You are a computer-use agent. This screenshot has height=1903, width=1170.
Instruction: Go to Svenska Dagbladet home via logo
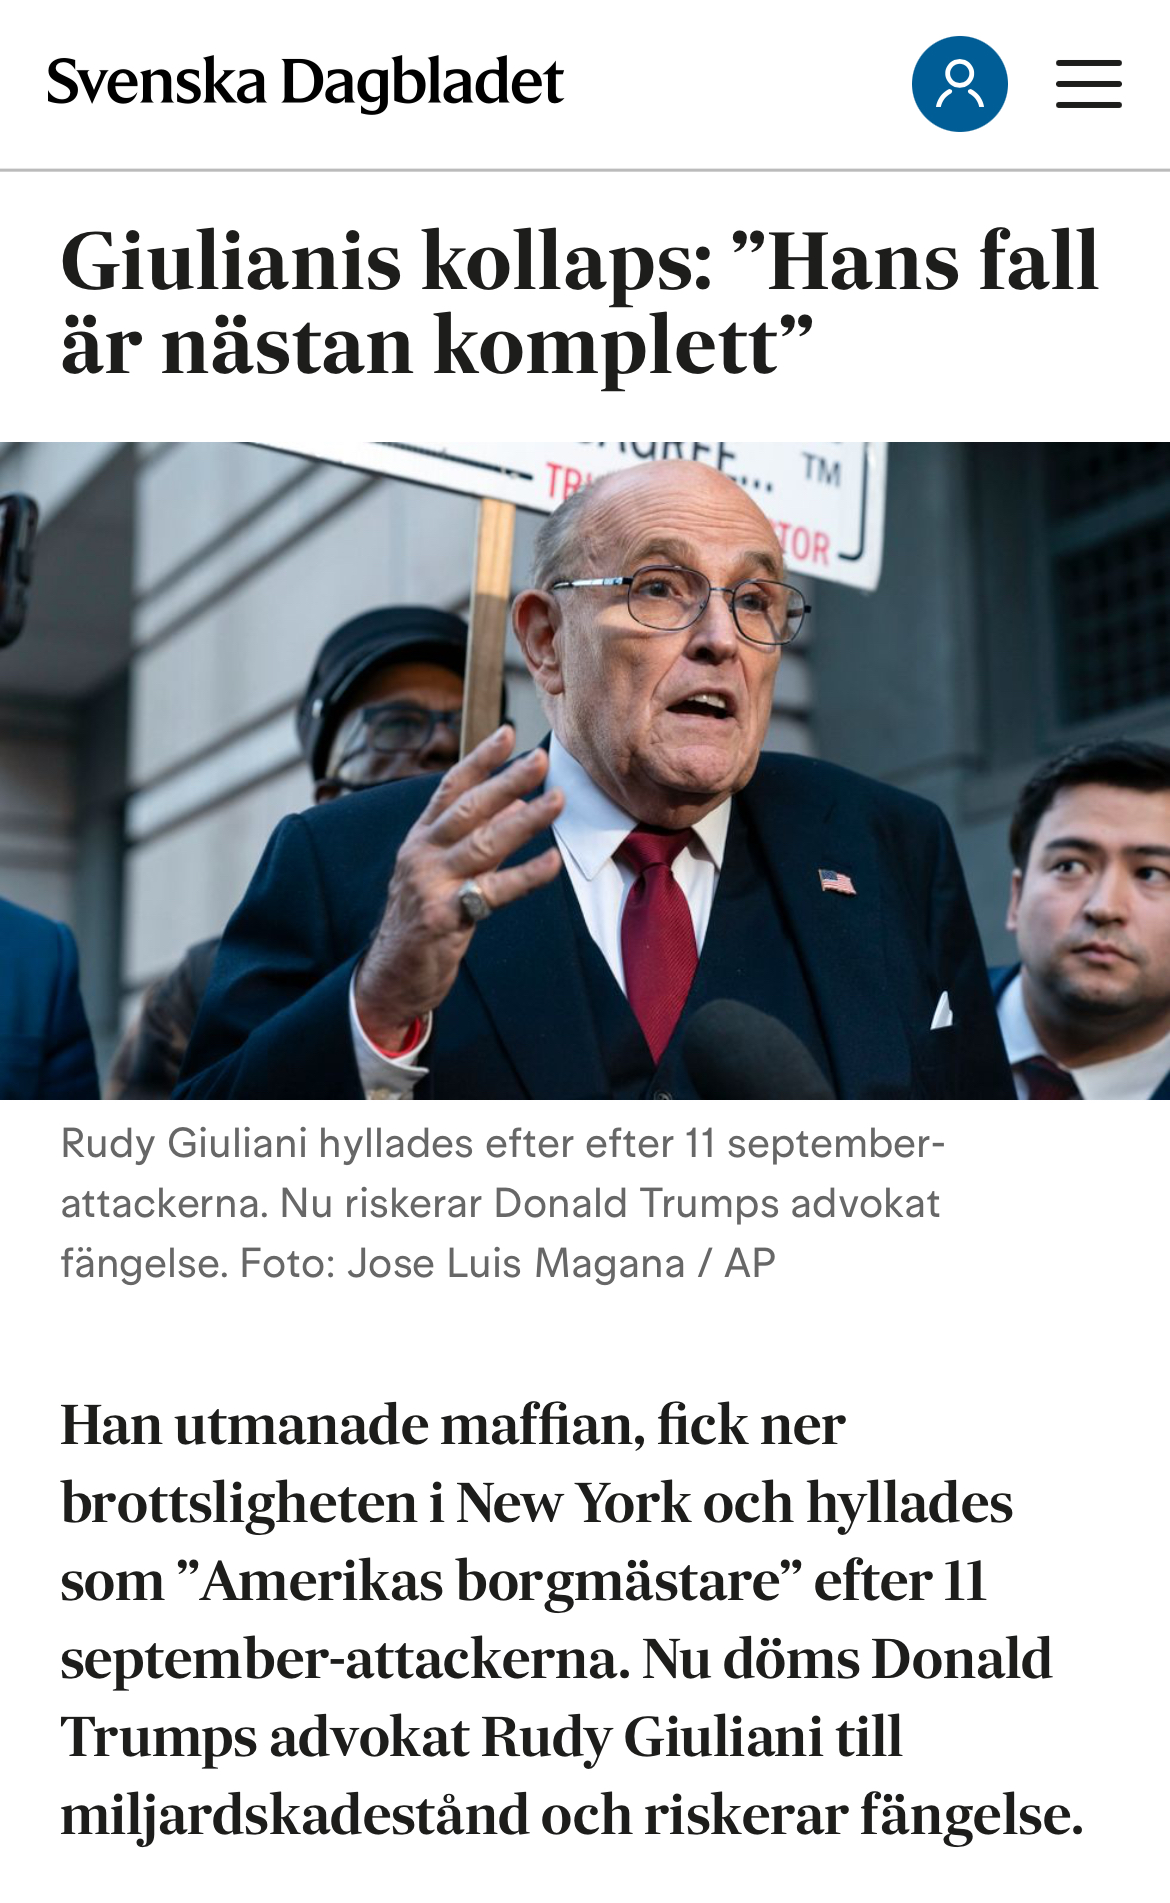(305, 82)
